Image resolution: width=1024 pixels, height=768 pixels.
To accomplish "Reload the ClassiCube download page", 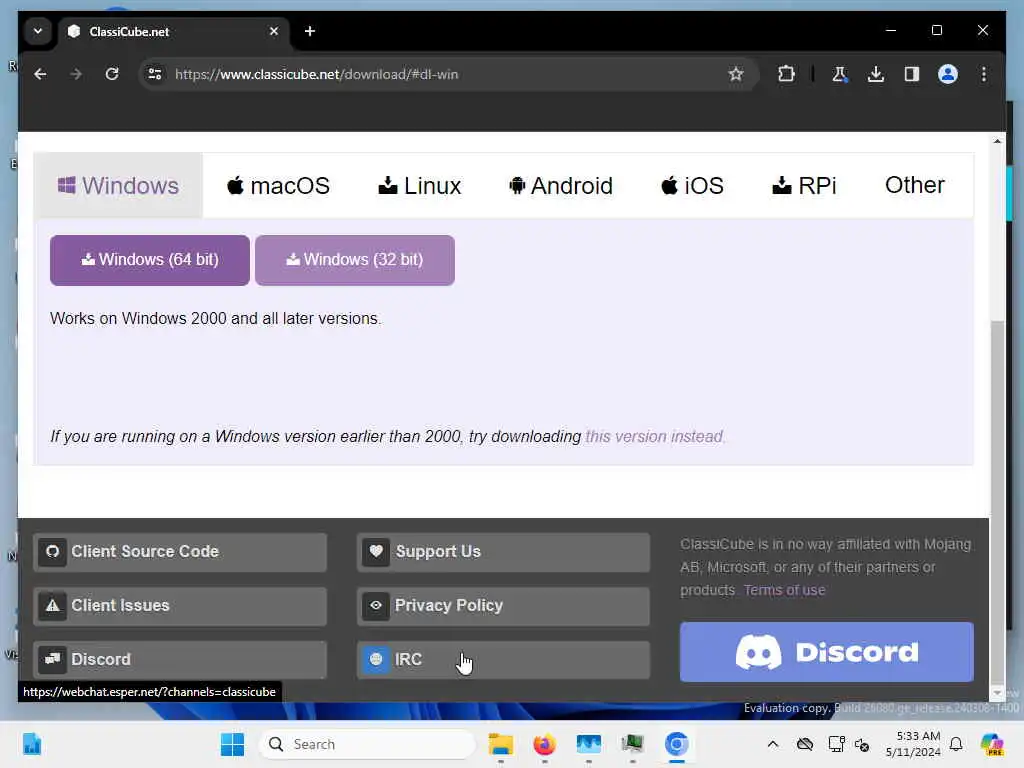I will pos(112,74).
